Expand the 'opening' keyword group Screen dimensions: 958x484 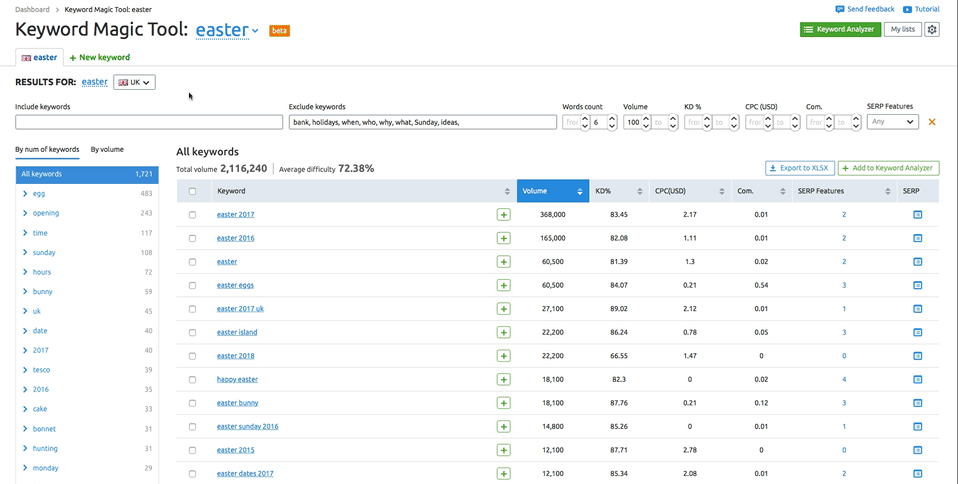coord(25,213)
